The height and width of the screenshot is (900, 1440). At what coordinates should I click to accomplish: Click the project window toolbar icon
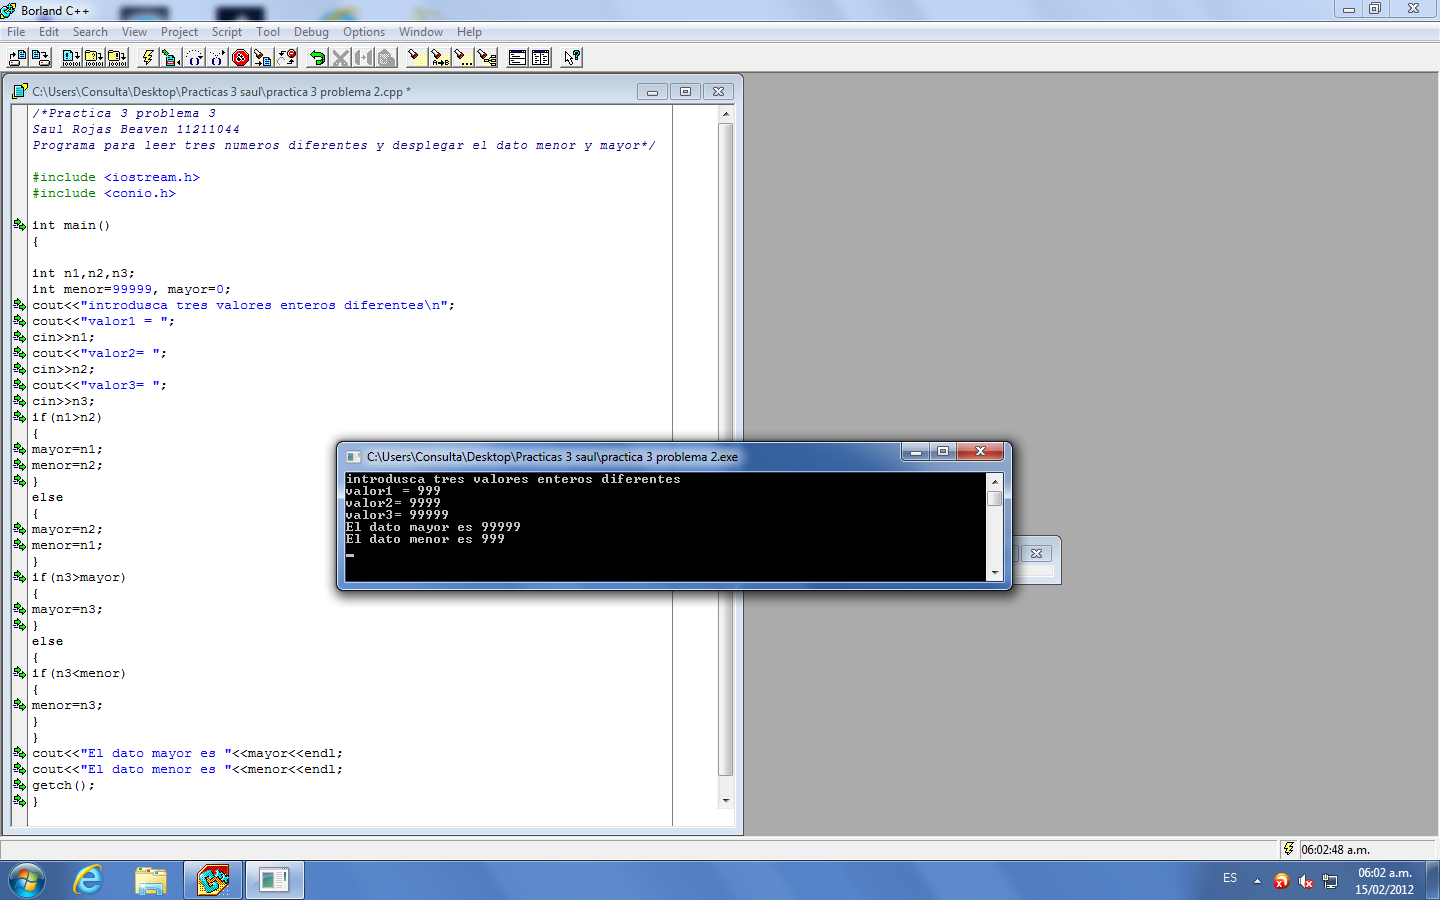pos(518,57)
